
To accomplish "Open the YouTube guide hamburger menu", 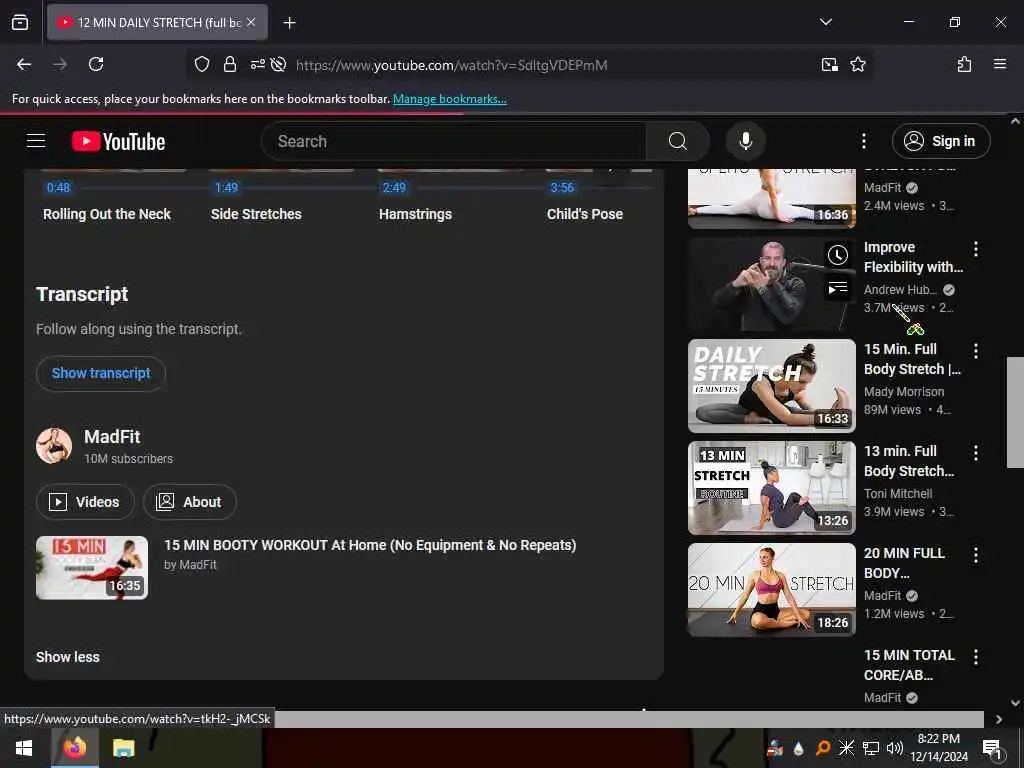I will coord(36,141).
